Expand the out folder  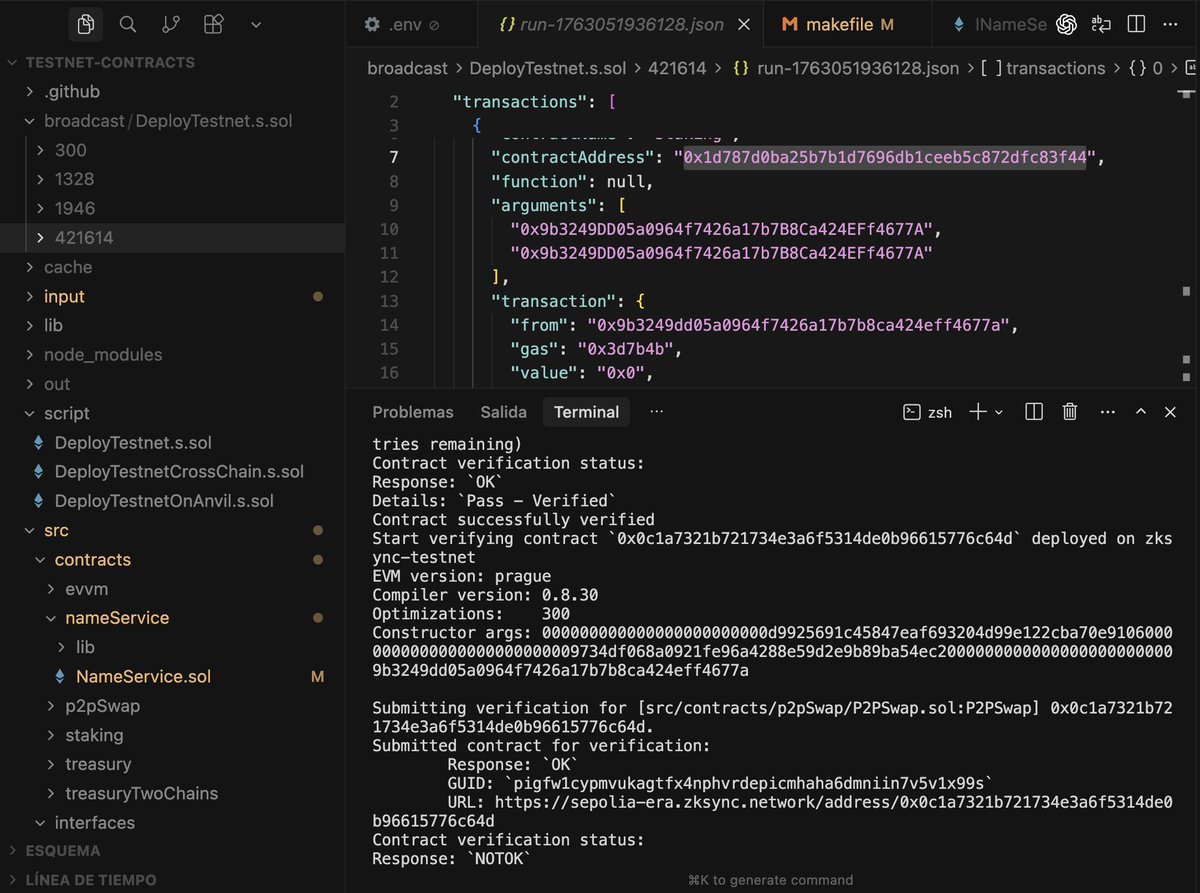172,384
